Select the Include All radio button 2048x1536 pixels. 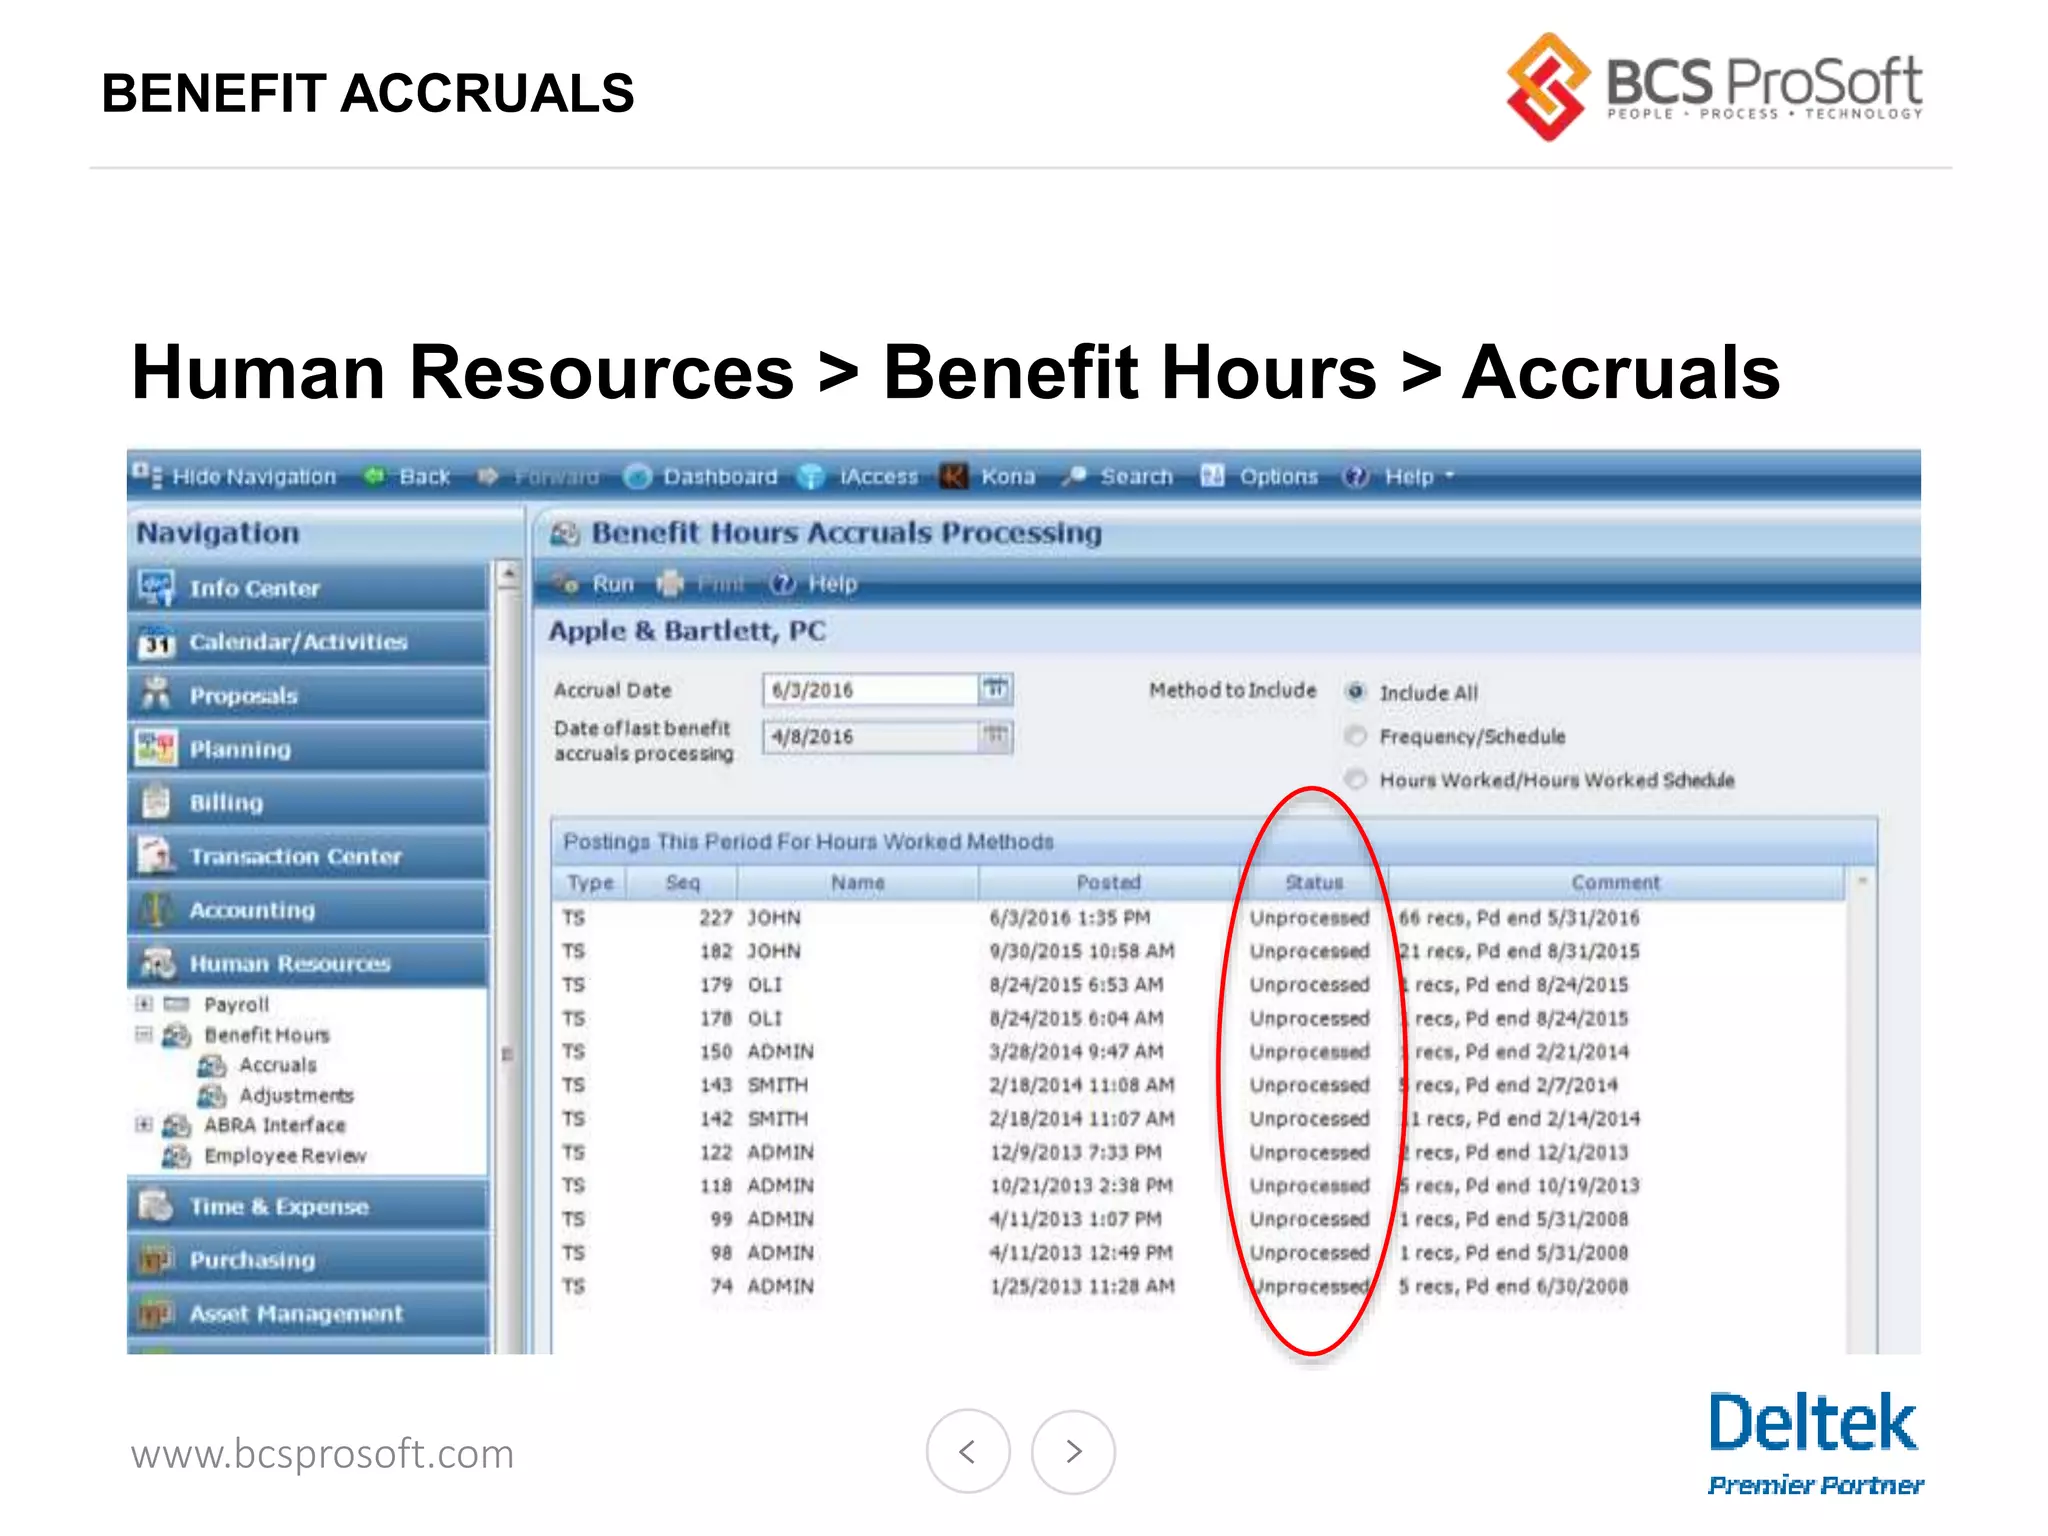click(1356, 691)
